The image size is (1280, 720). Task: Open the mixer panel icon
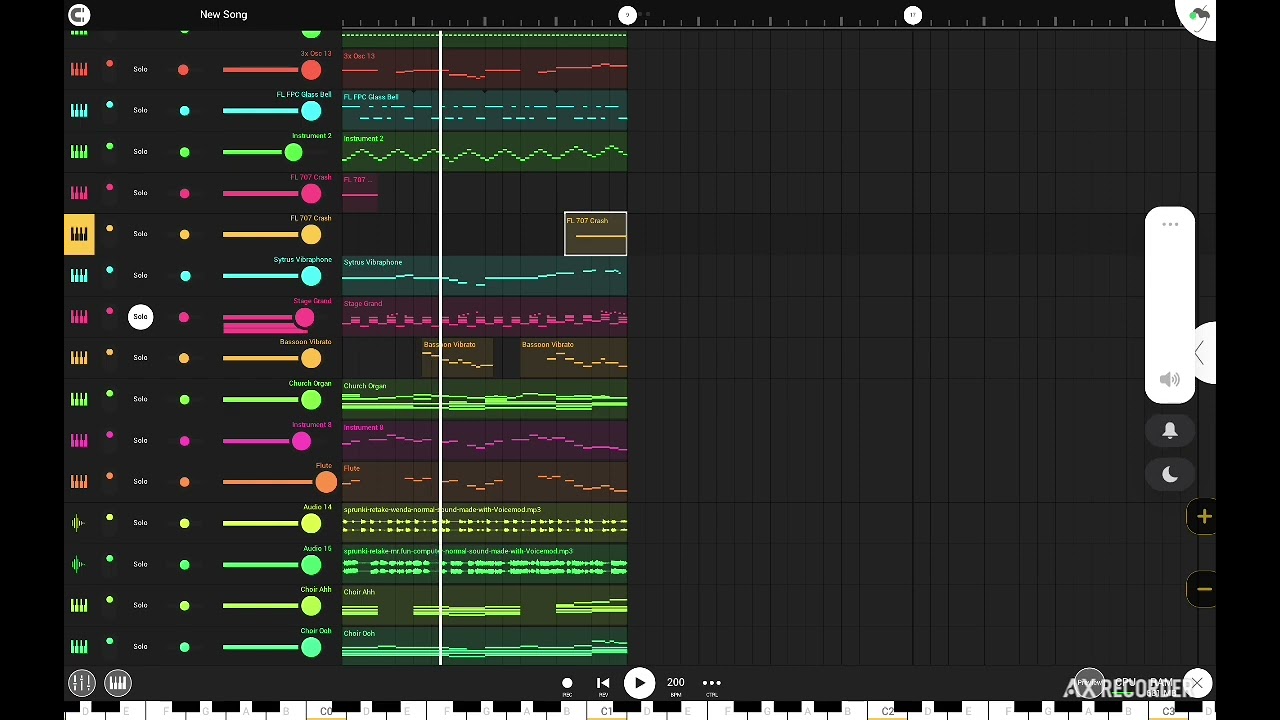coord(81,683)
